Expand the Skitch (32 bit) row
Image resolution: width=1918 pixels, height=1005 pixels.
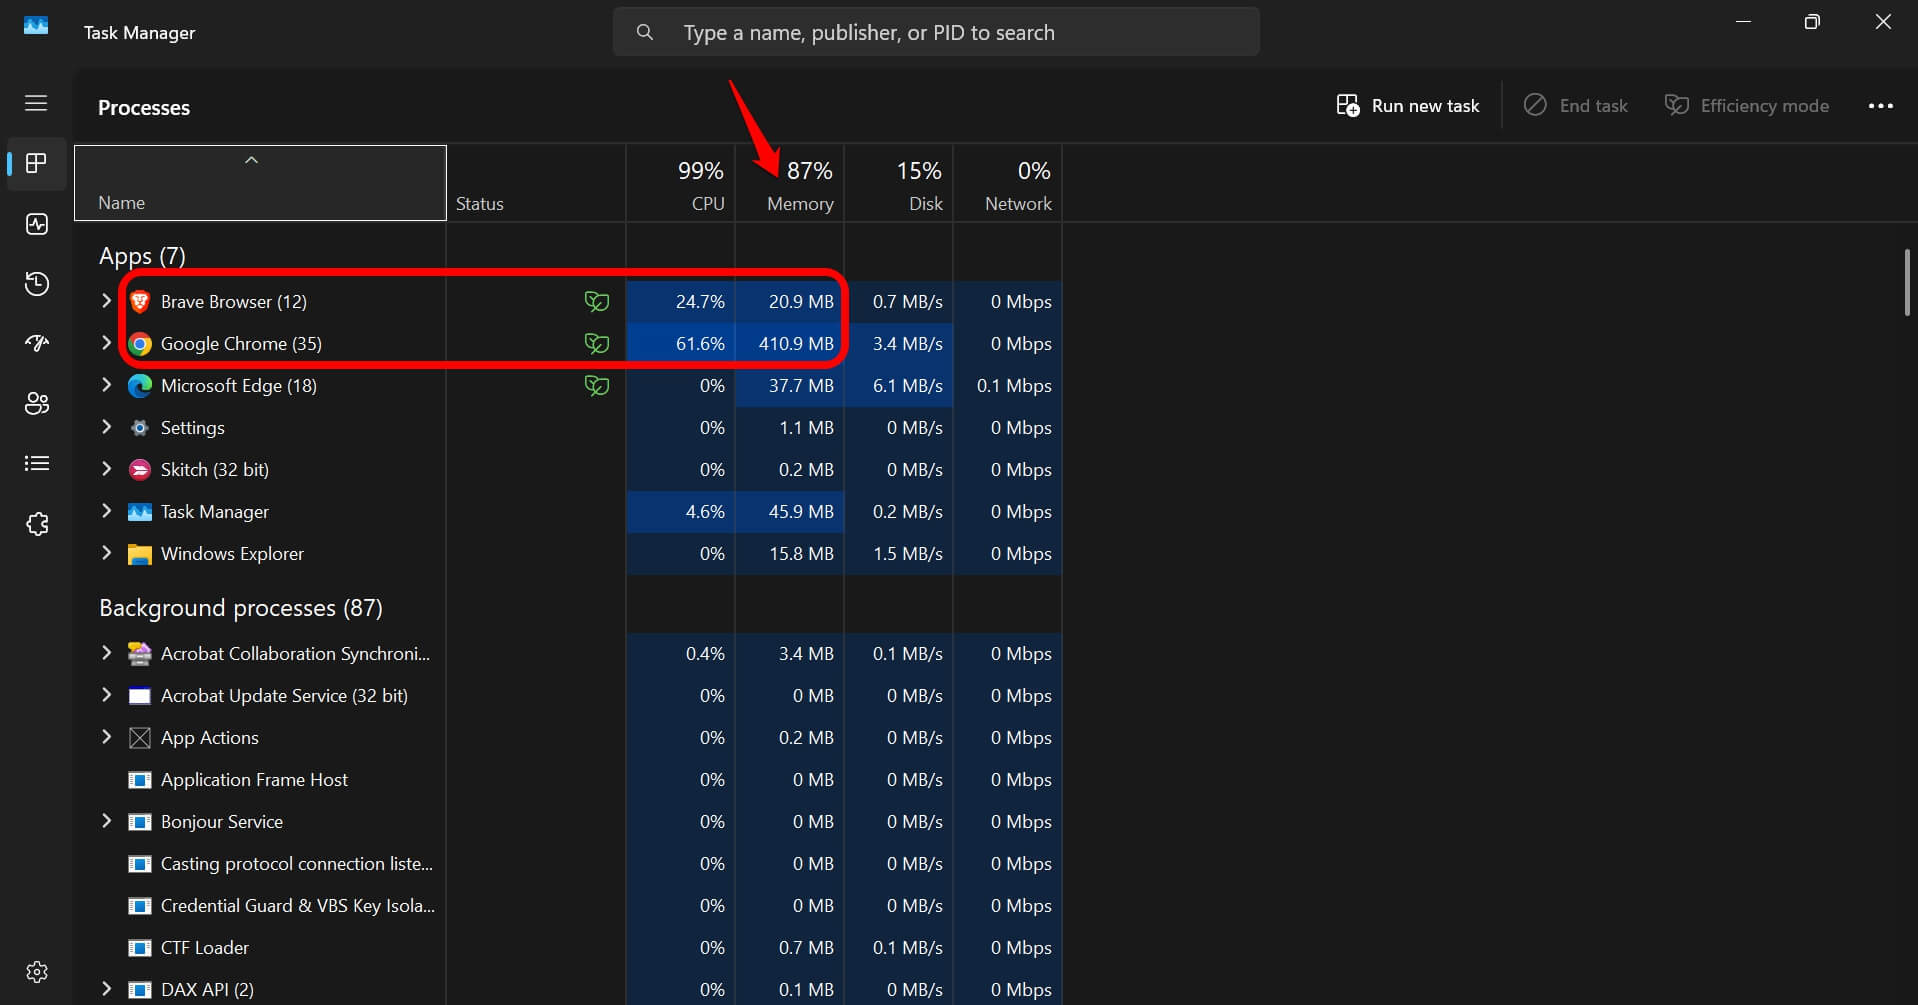pos(107,469)
